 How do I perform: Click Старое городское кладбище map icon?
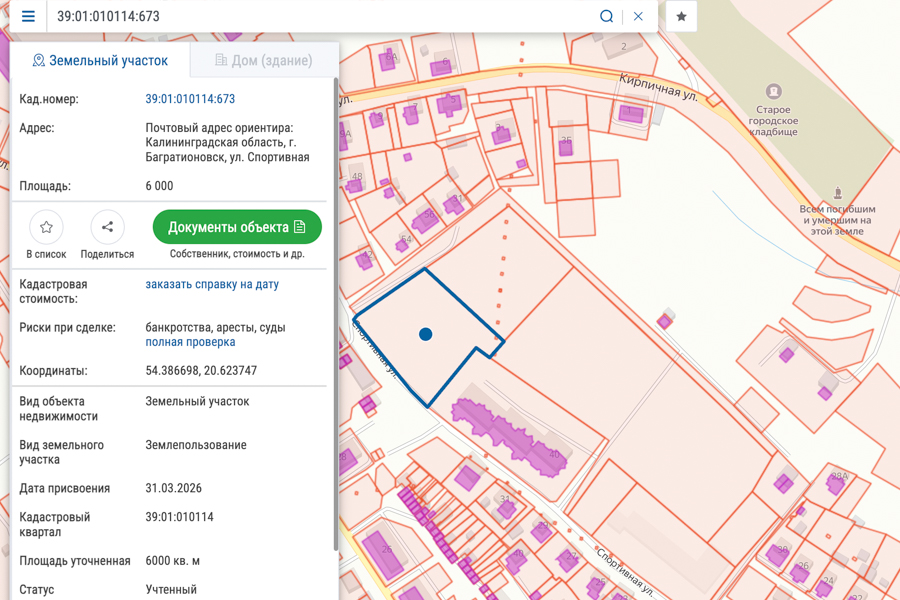[x=773, y=91]
